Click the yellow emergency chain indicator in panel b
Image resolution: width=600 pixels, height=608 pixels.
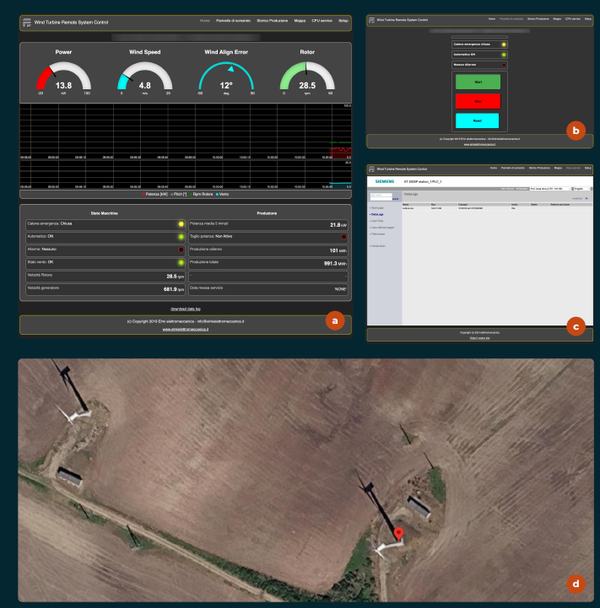click(503, 45)
